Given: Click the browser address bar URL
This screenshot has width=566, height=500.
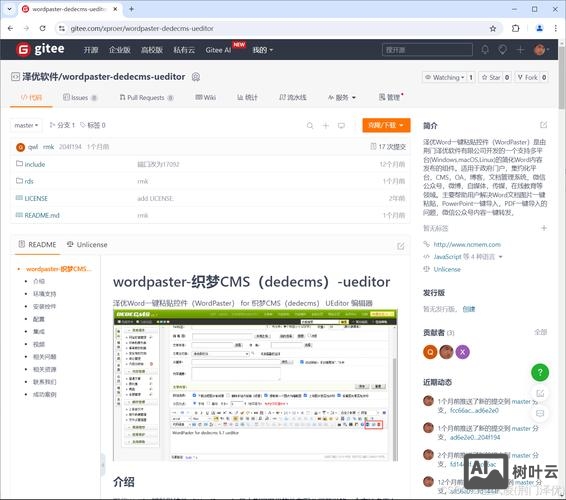Looking at the screenshot, I should pyautogui.click(x=142, y=29).
